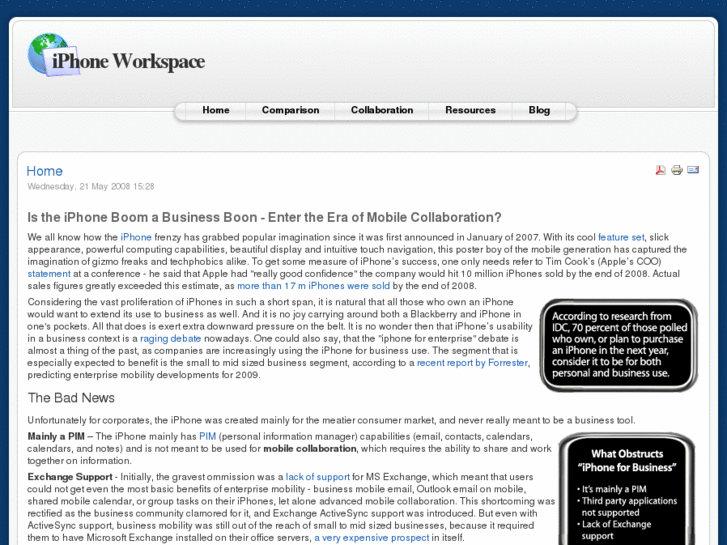Click 'The Bad News' heading
Image resolution: width=727 pixels, height=545 pixels.
pyautogui.click(x=71, y=398)
